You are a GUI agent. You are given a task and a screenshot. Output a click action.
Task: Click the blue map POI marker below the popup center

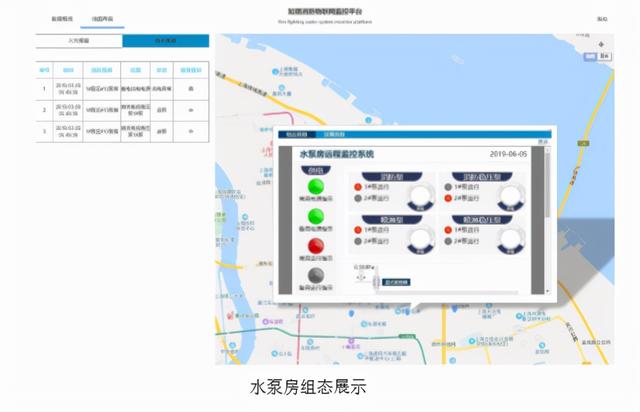click(407, 312)
